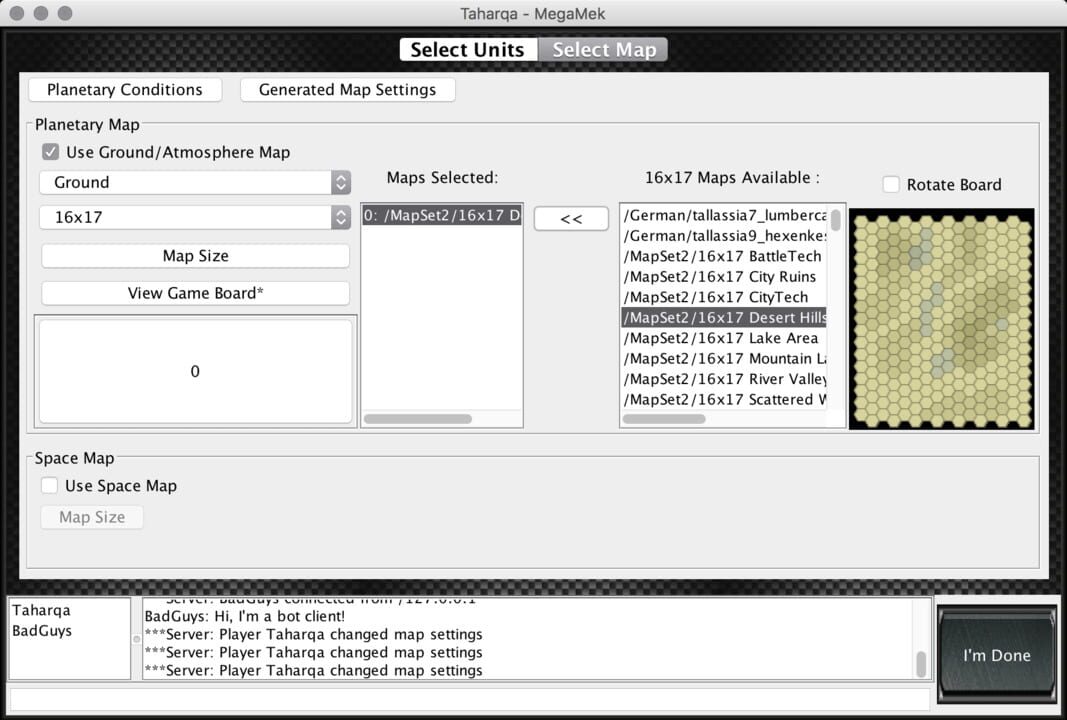This screenshot has width=1067, height=720.
Task: Open the Planetary Conditions dialog
Action: point(124,89)
